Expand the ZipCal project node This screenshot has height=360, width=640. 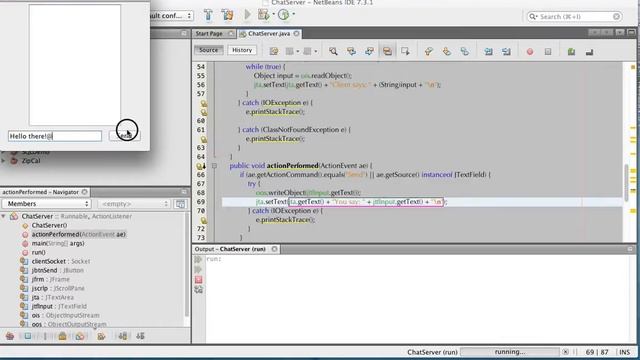[x=4, y=161]
